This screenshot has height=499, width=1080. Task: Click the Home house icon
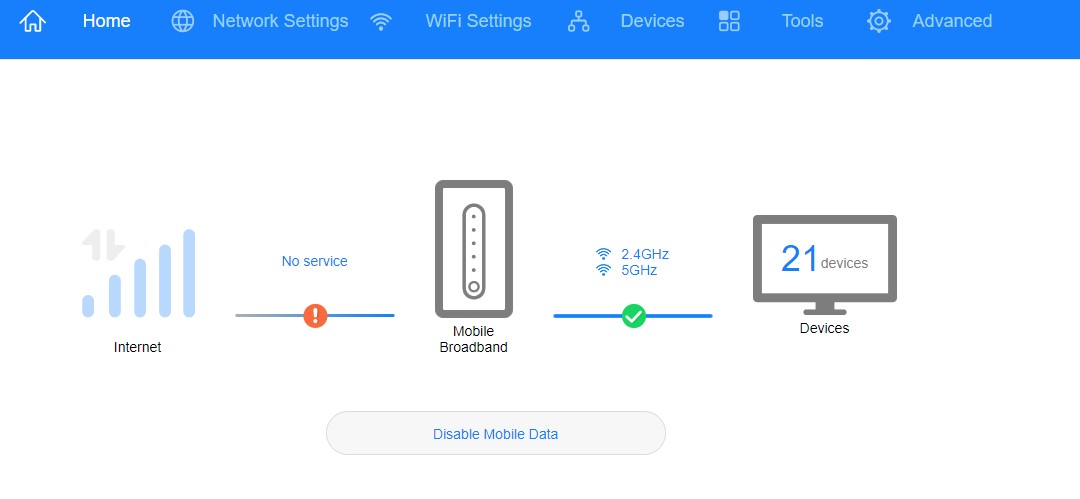click(33, 21)
